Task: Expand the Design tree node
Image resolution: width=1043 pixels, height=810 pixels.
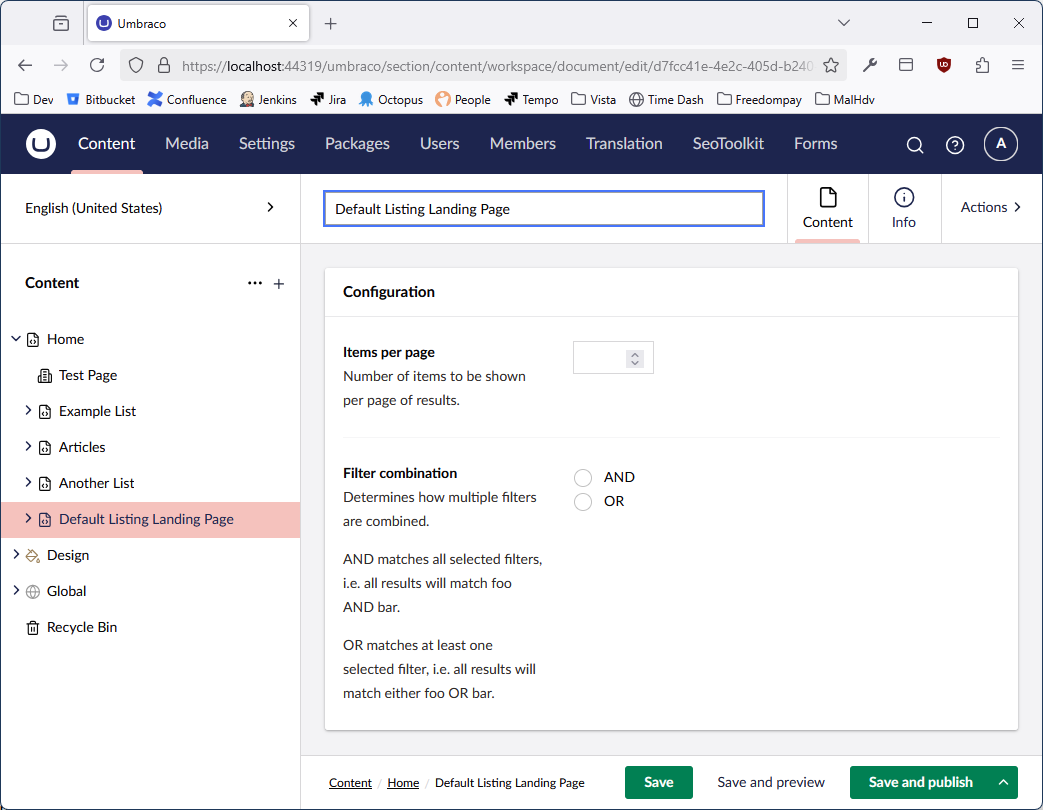Action: (16, 554)
